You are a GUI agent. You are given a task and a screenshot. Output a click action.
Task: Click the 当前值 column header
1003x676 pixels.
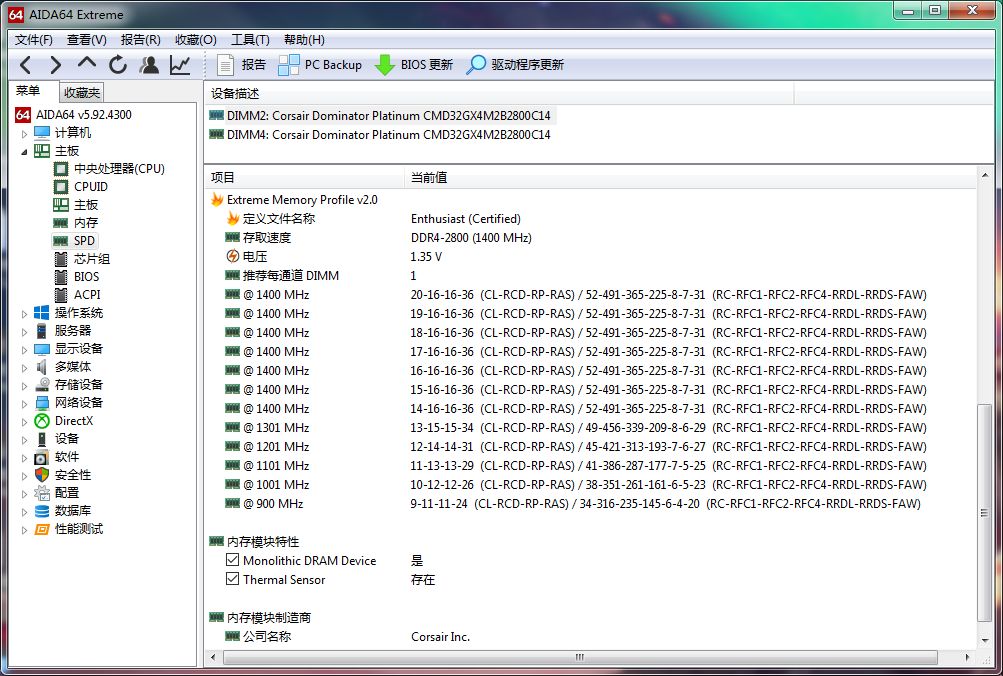690,177
